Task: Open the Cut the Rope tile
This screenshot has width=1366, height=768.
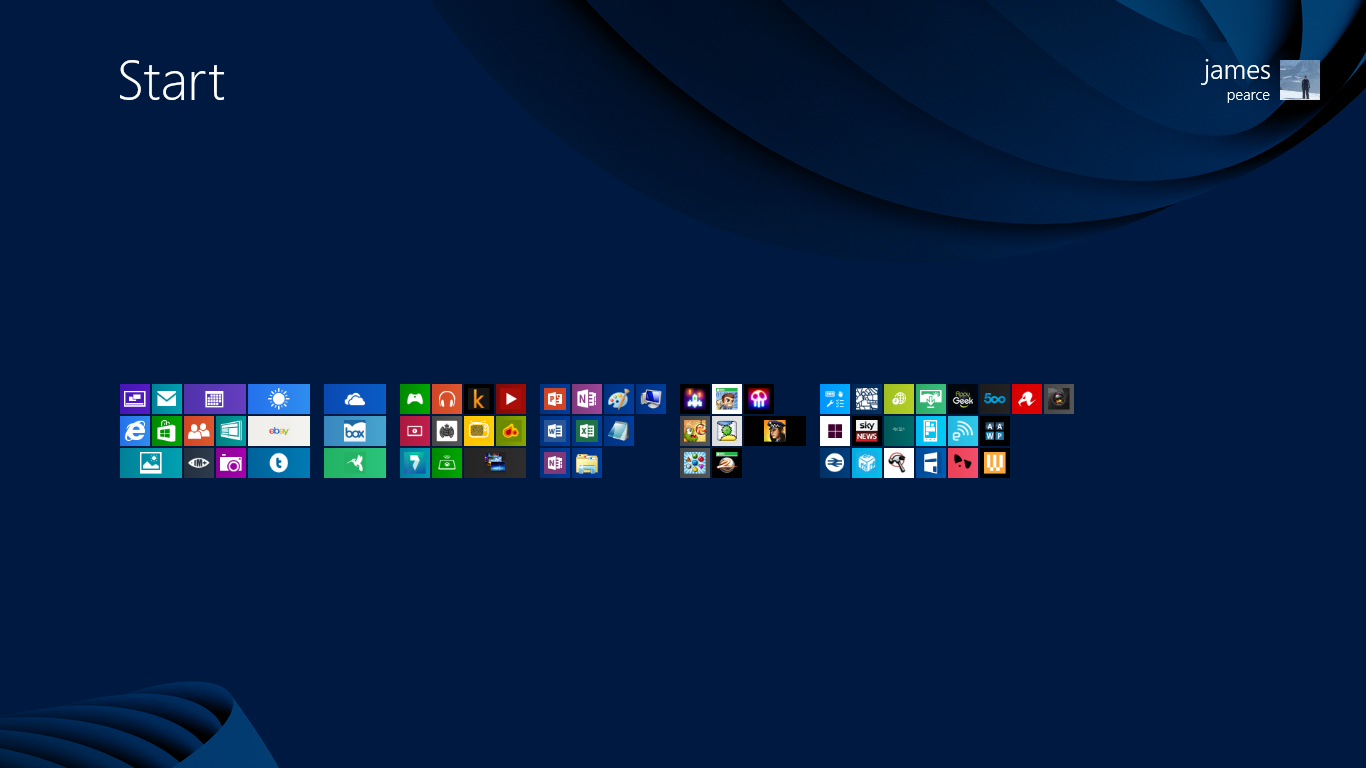Action: click(x=695, y=431)
